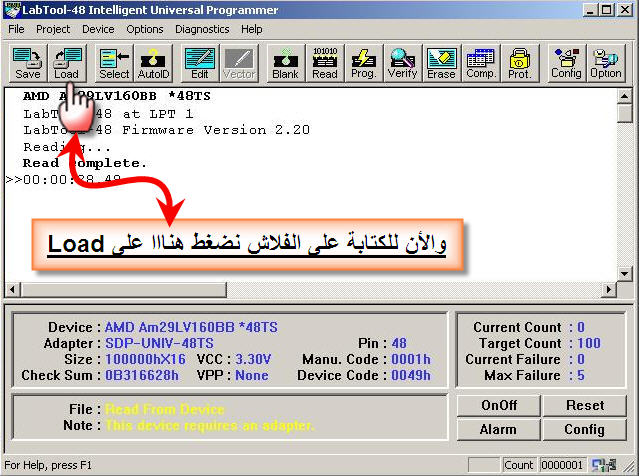This screenshot has width=639, height=476.
Task: Click the Prot. protect icon
Action: point(520,63)
